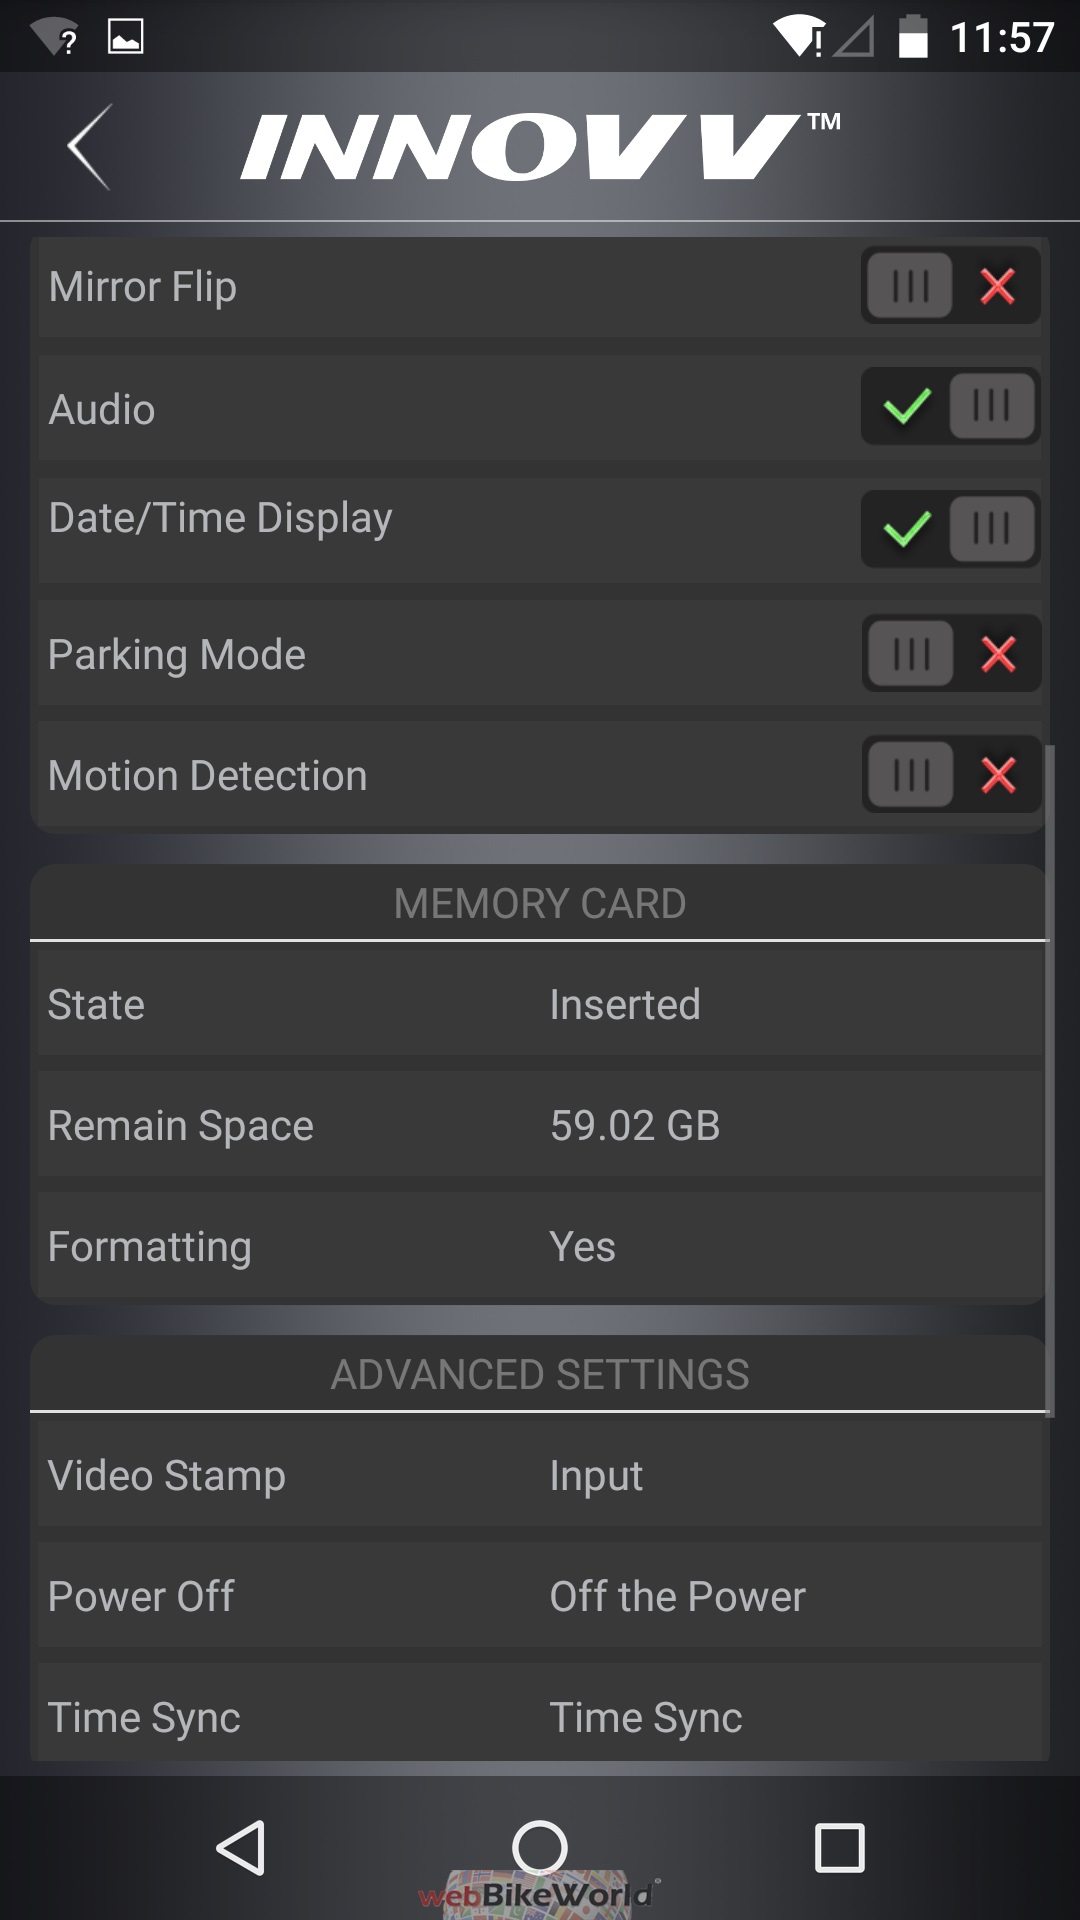Tap Input for Video Stamp
The height and width of the screenshot is (1920, 1080).
596,1476
